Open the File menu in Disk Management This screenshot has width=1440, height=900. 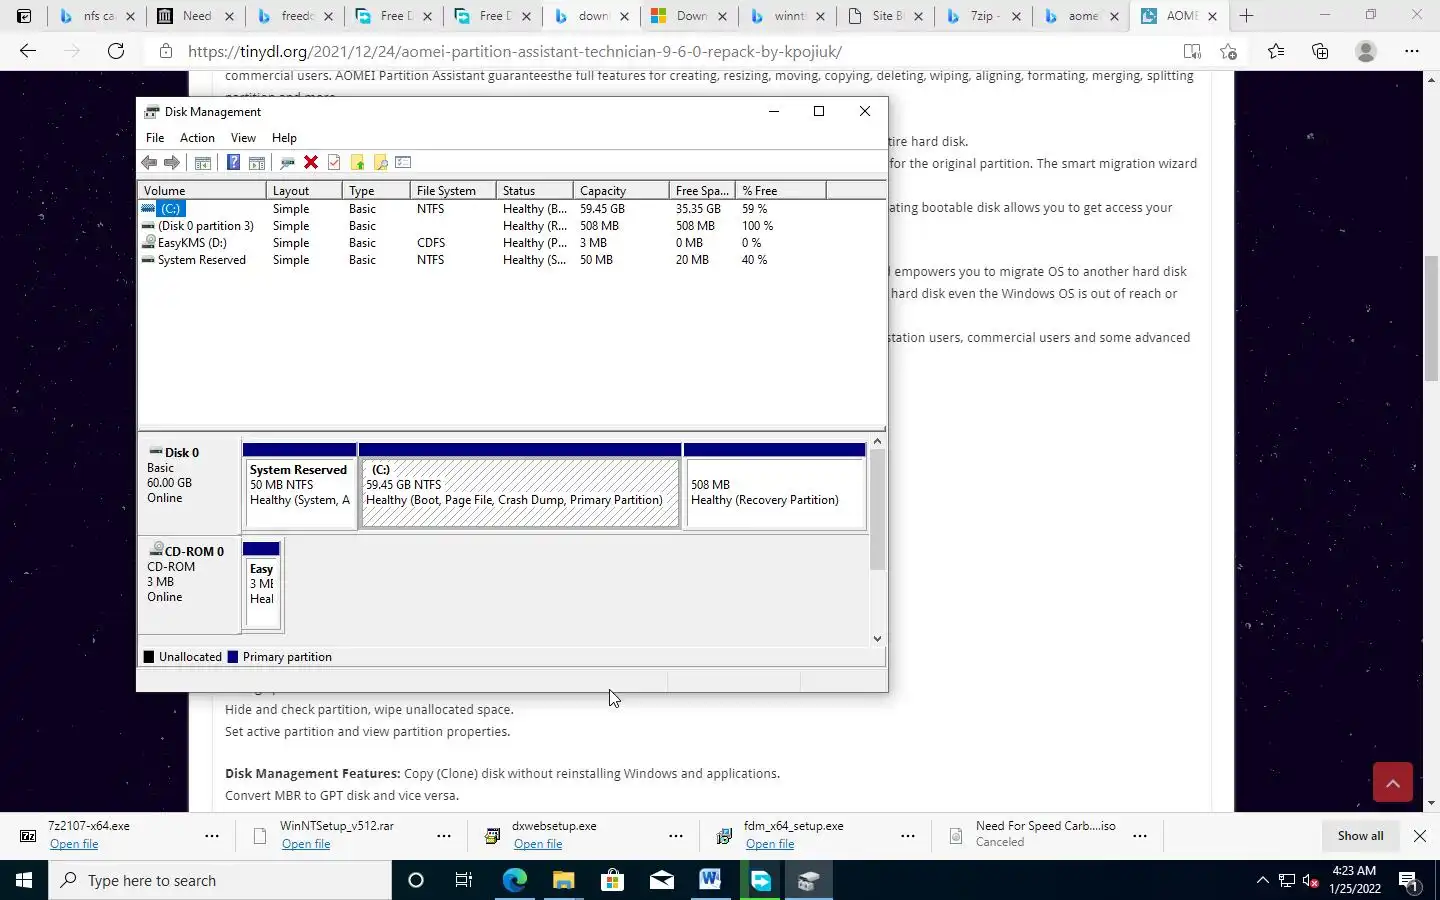[155, 138]
